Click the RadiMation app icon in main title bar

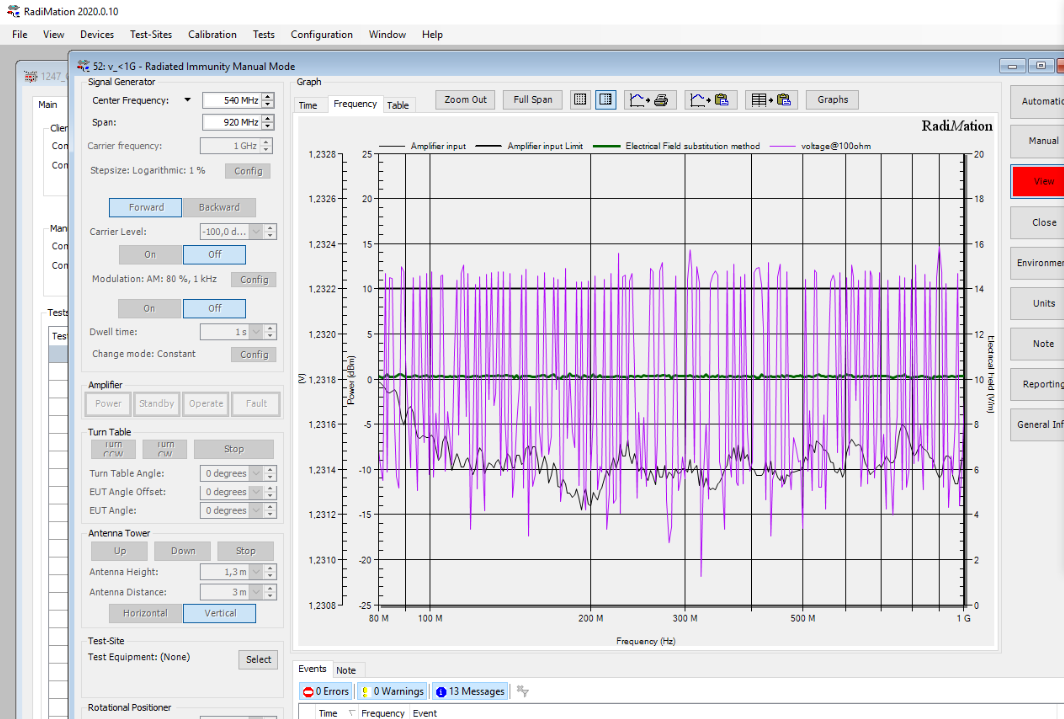point(13,12)
